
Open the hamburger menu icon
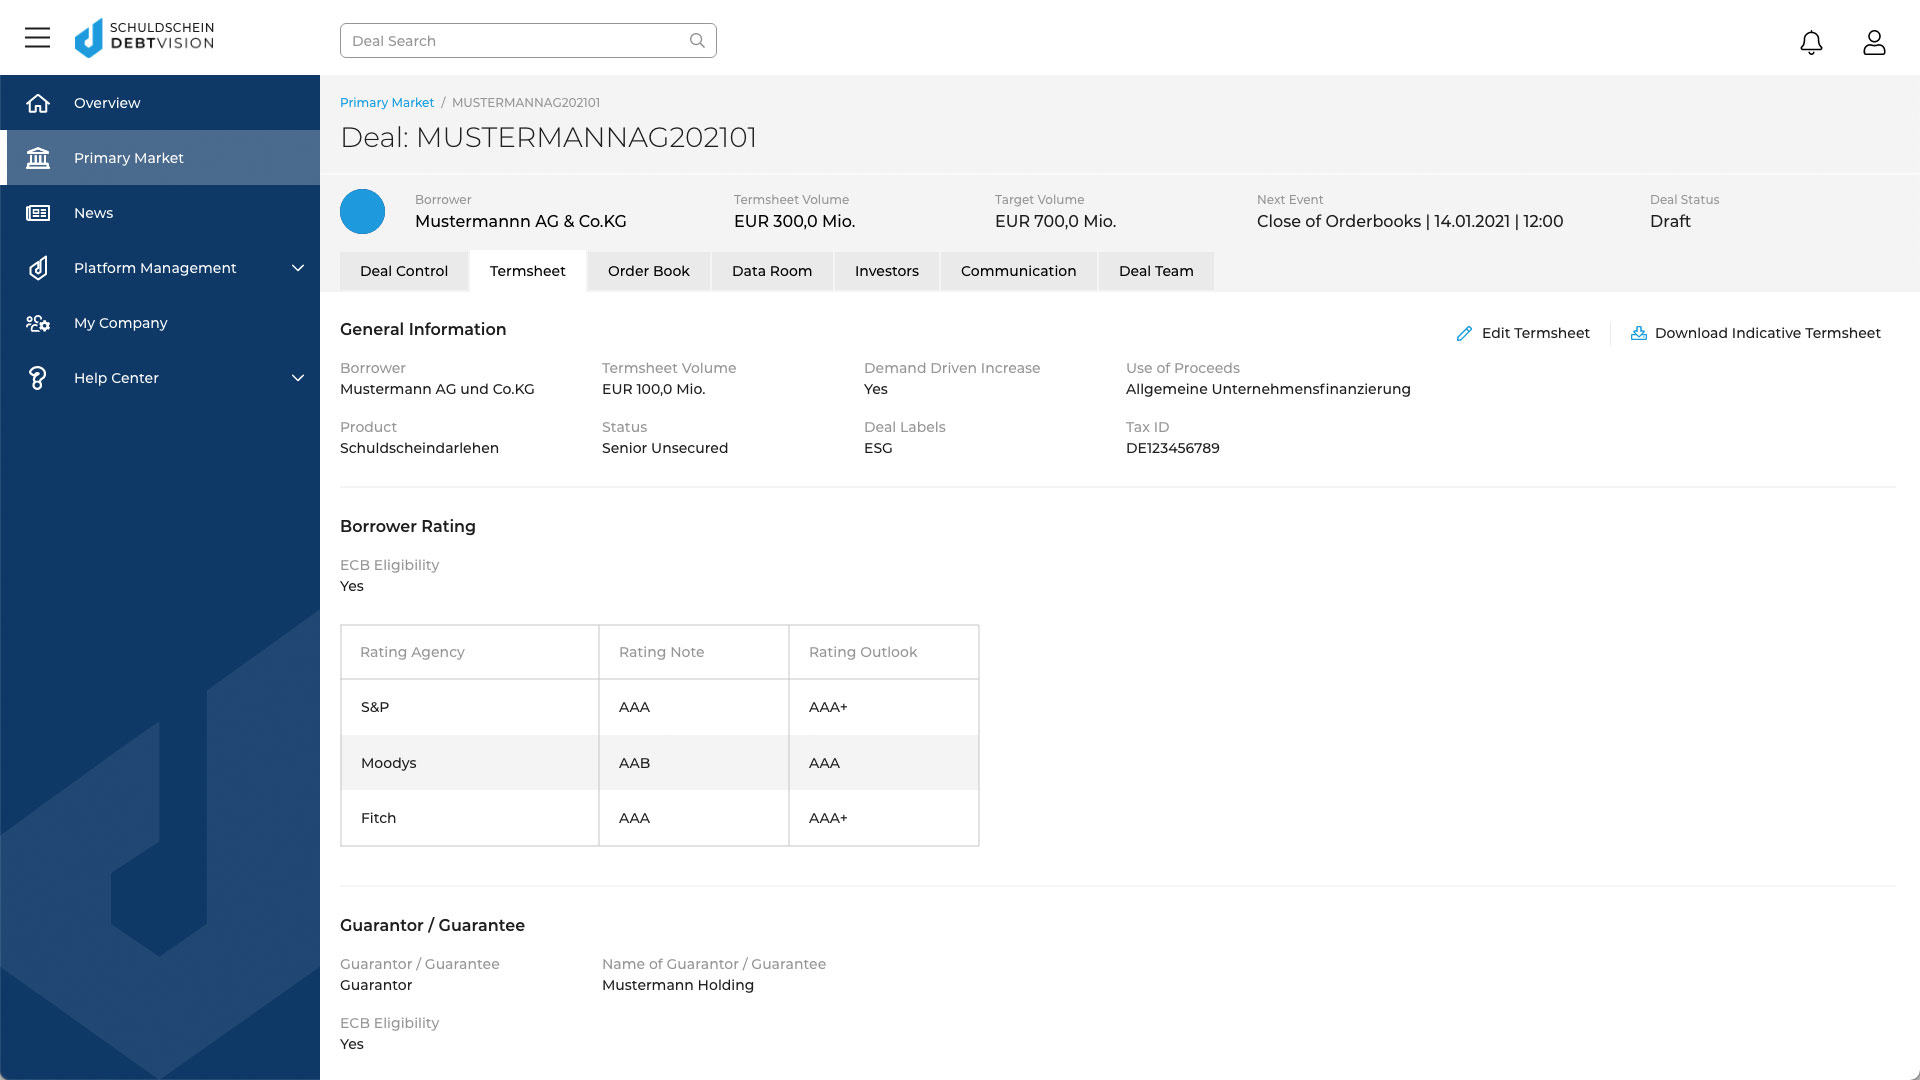[37, 41]
